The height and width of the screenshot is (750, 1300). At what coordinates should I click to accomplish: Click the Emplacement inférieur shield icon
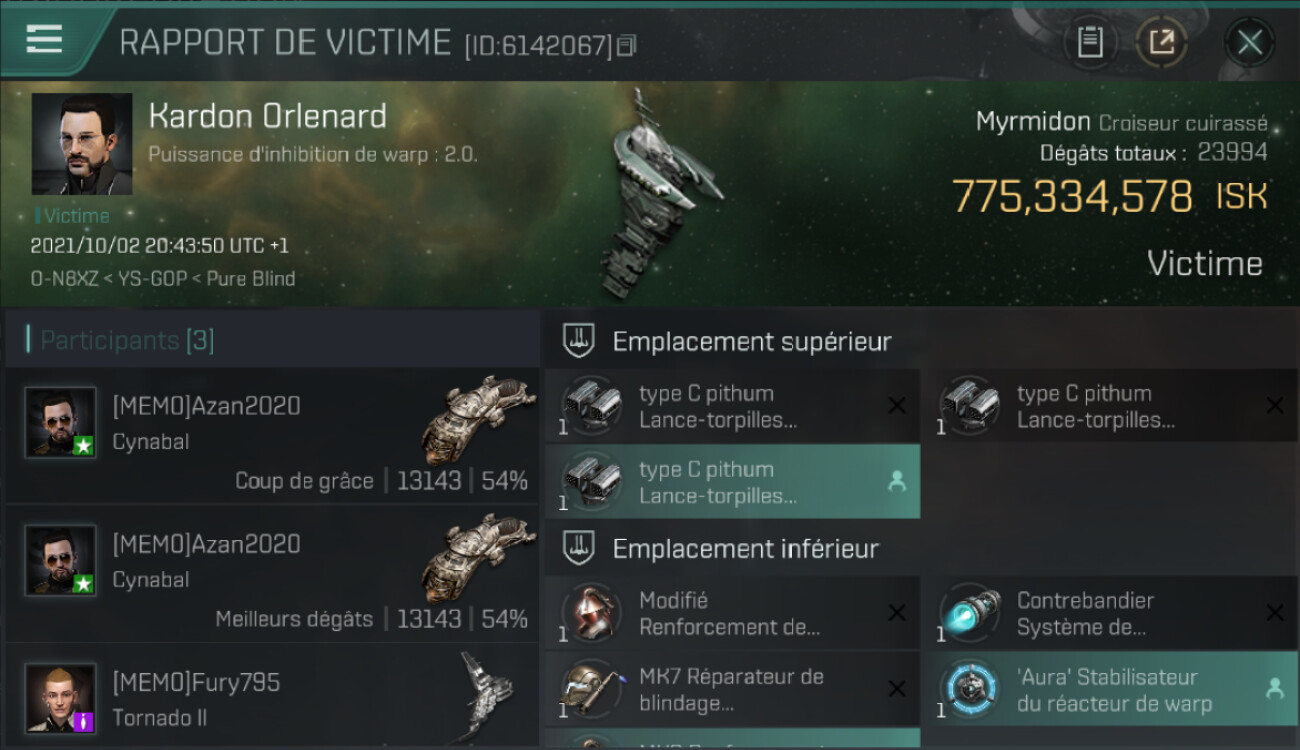[x=577, y=548]
